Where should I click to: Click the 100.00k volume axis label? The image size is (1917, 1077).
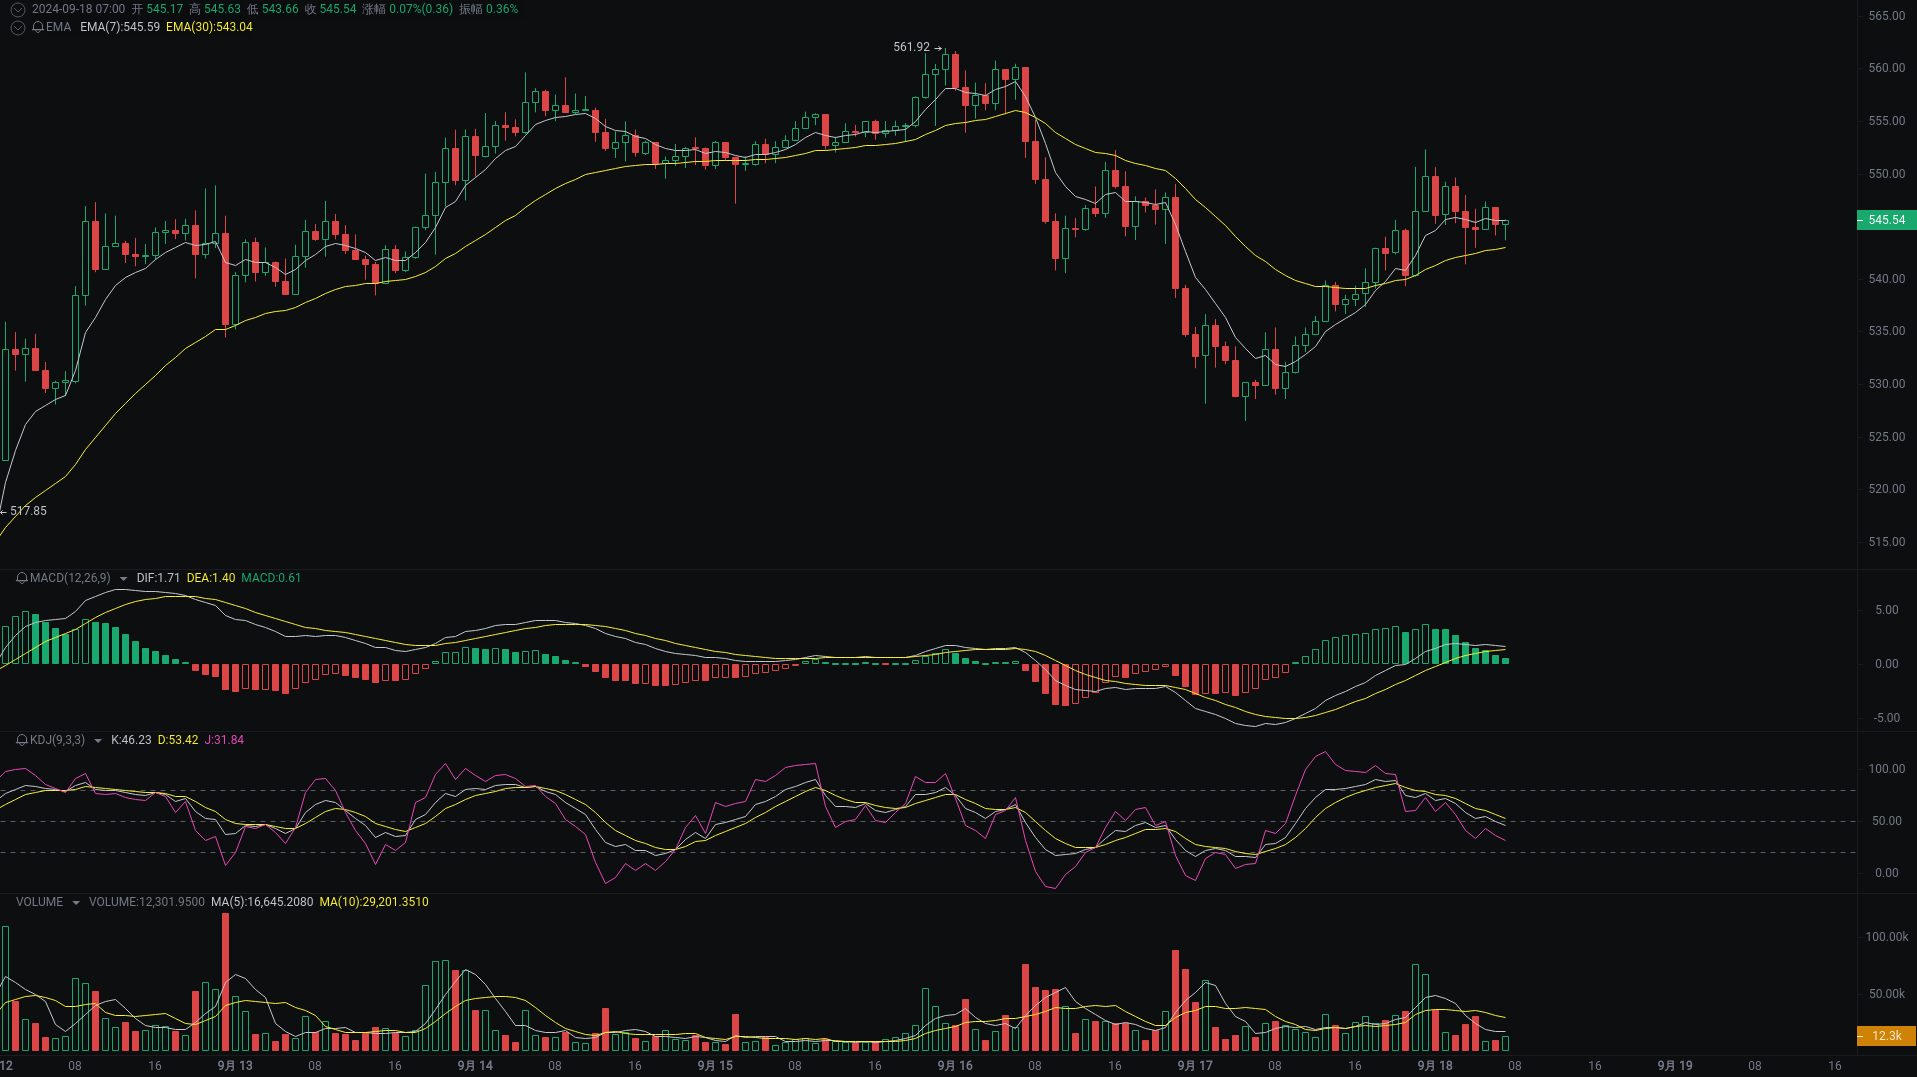point(1887,937)
